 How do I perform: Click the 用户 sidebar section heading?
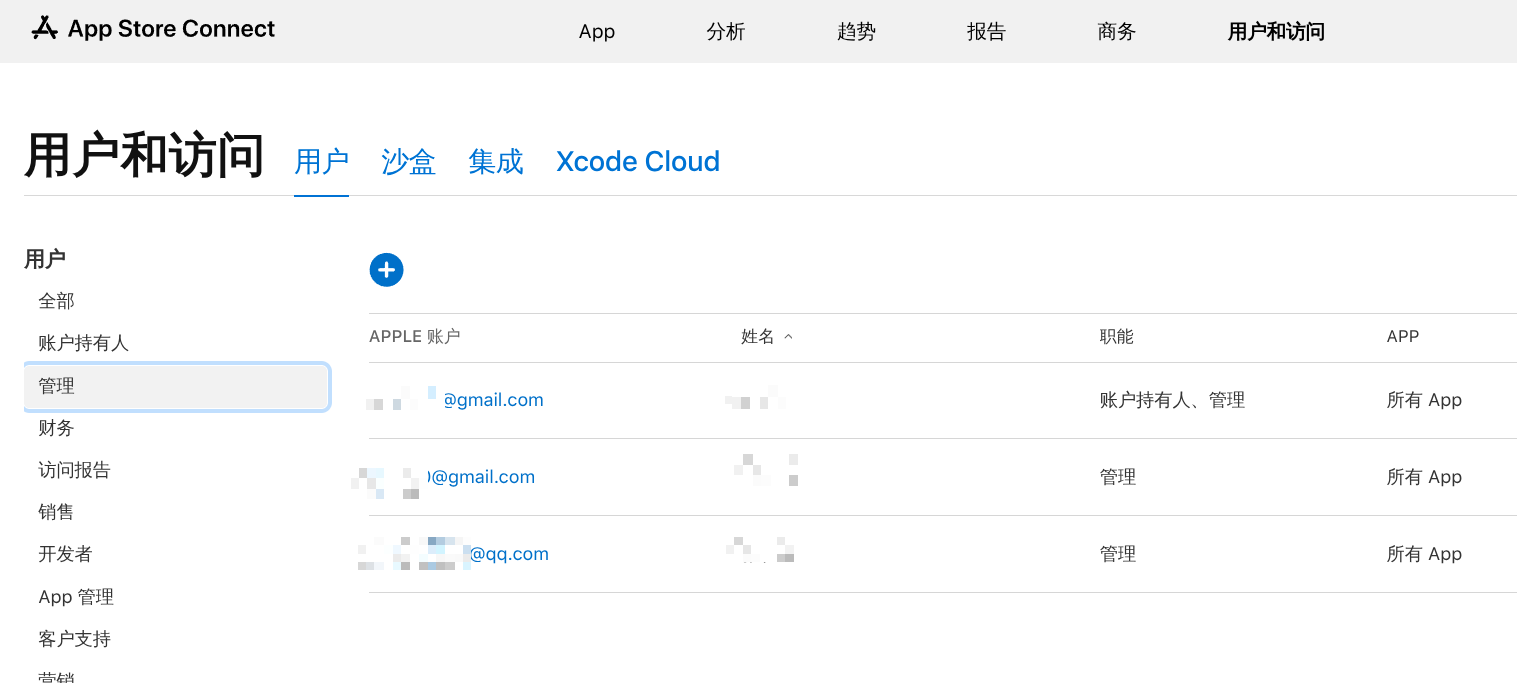(x=45, y=259)
